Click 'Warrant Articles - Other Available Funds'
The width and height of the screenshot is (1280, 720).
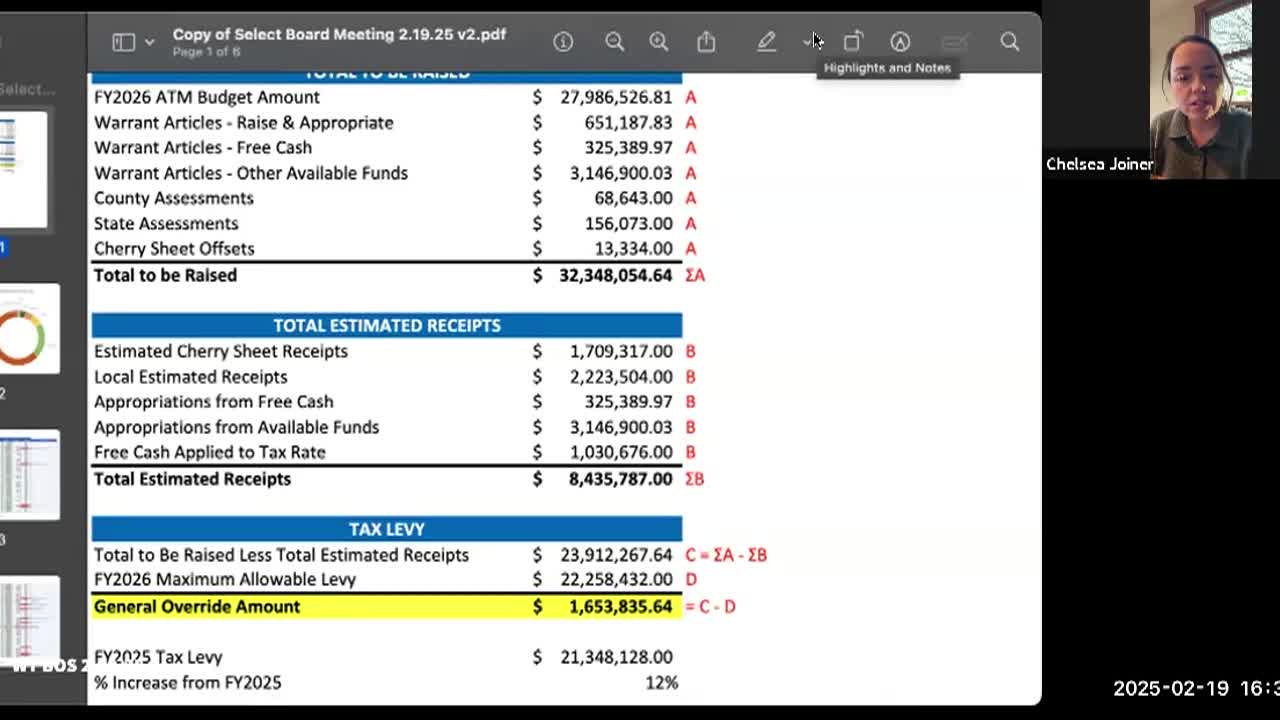(x=251, y=173)
